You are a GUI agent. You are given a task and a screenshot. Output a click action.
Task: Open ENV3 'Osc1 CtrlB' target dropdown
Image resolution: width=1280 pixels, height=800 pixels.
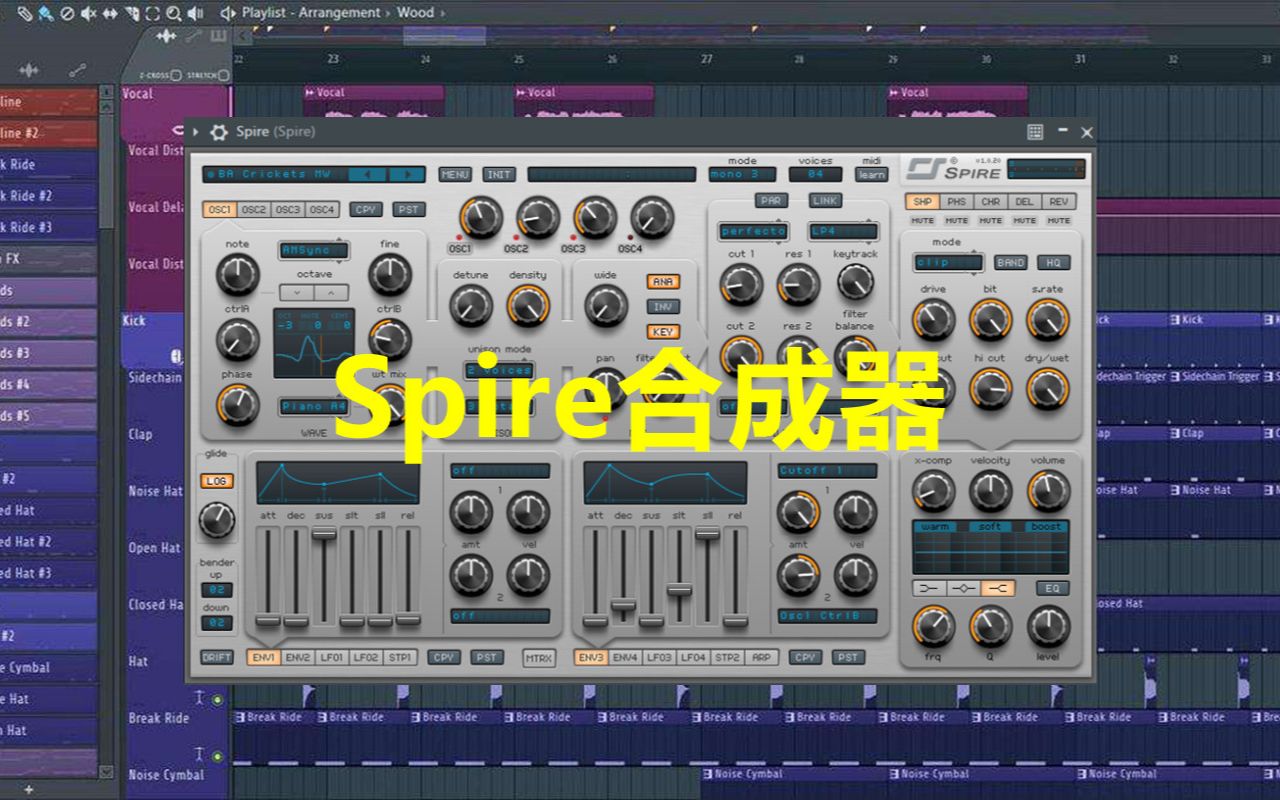click(827, 616)
